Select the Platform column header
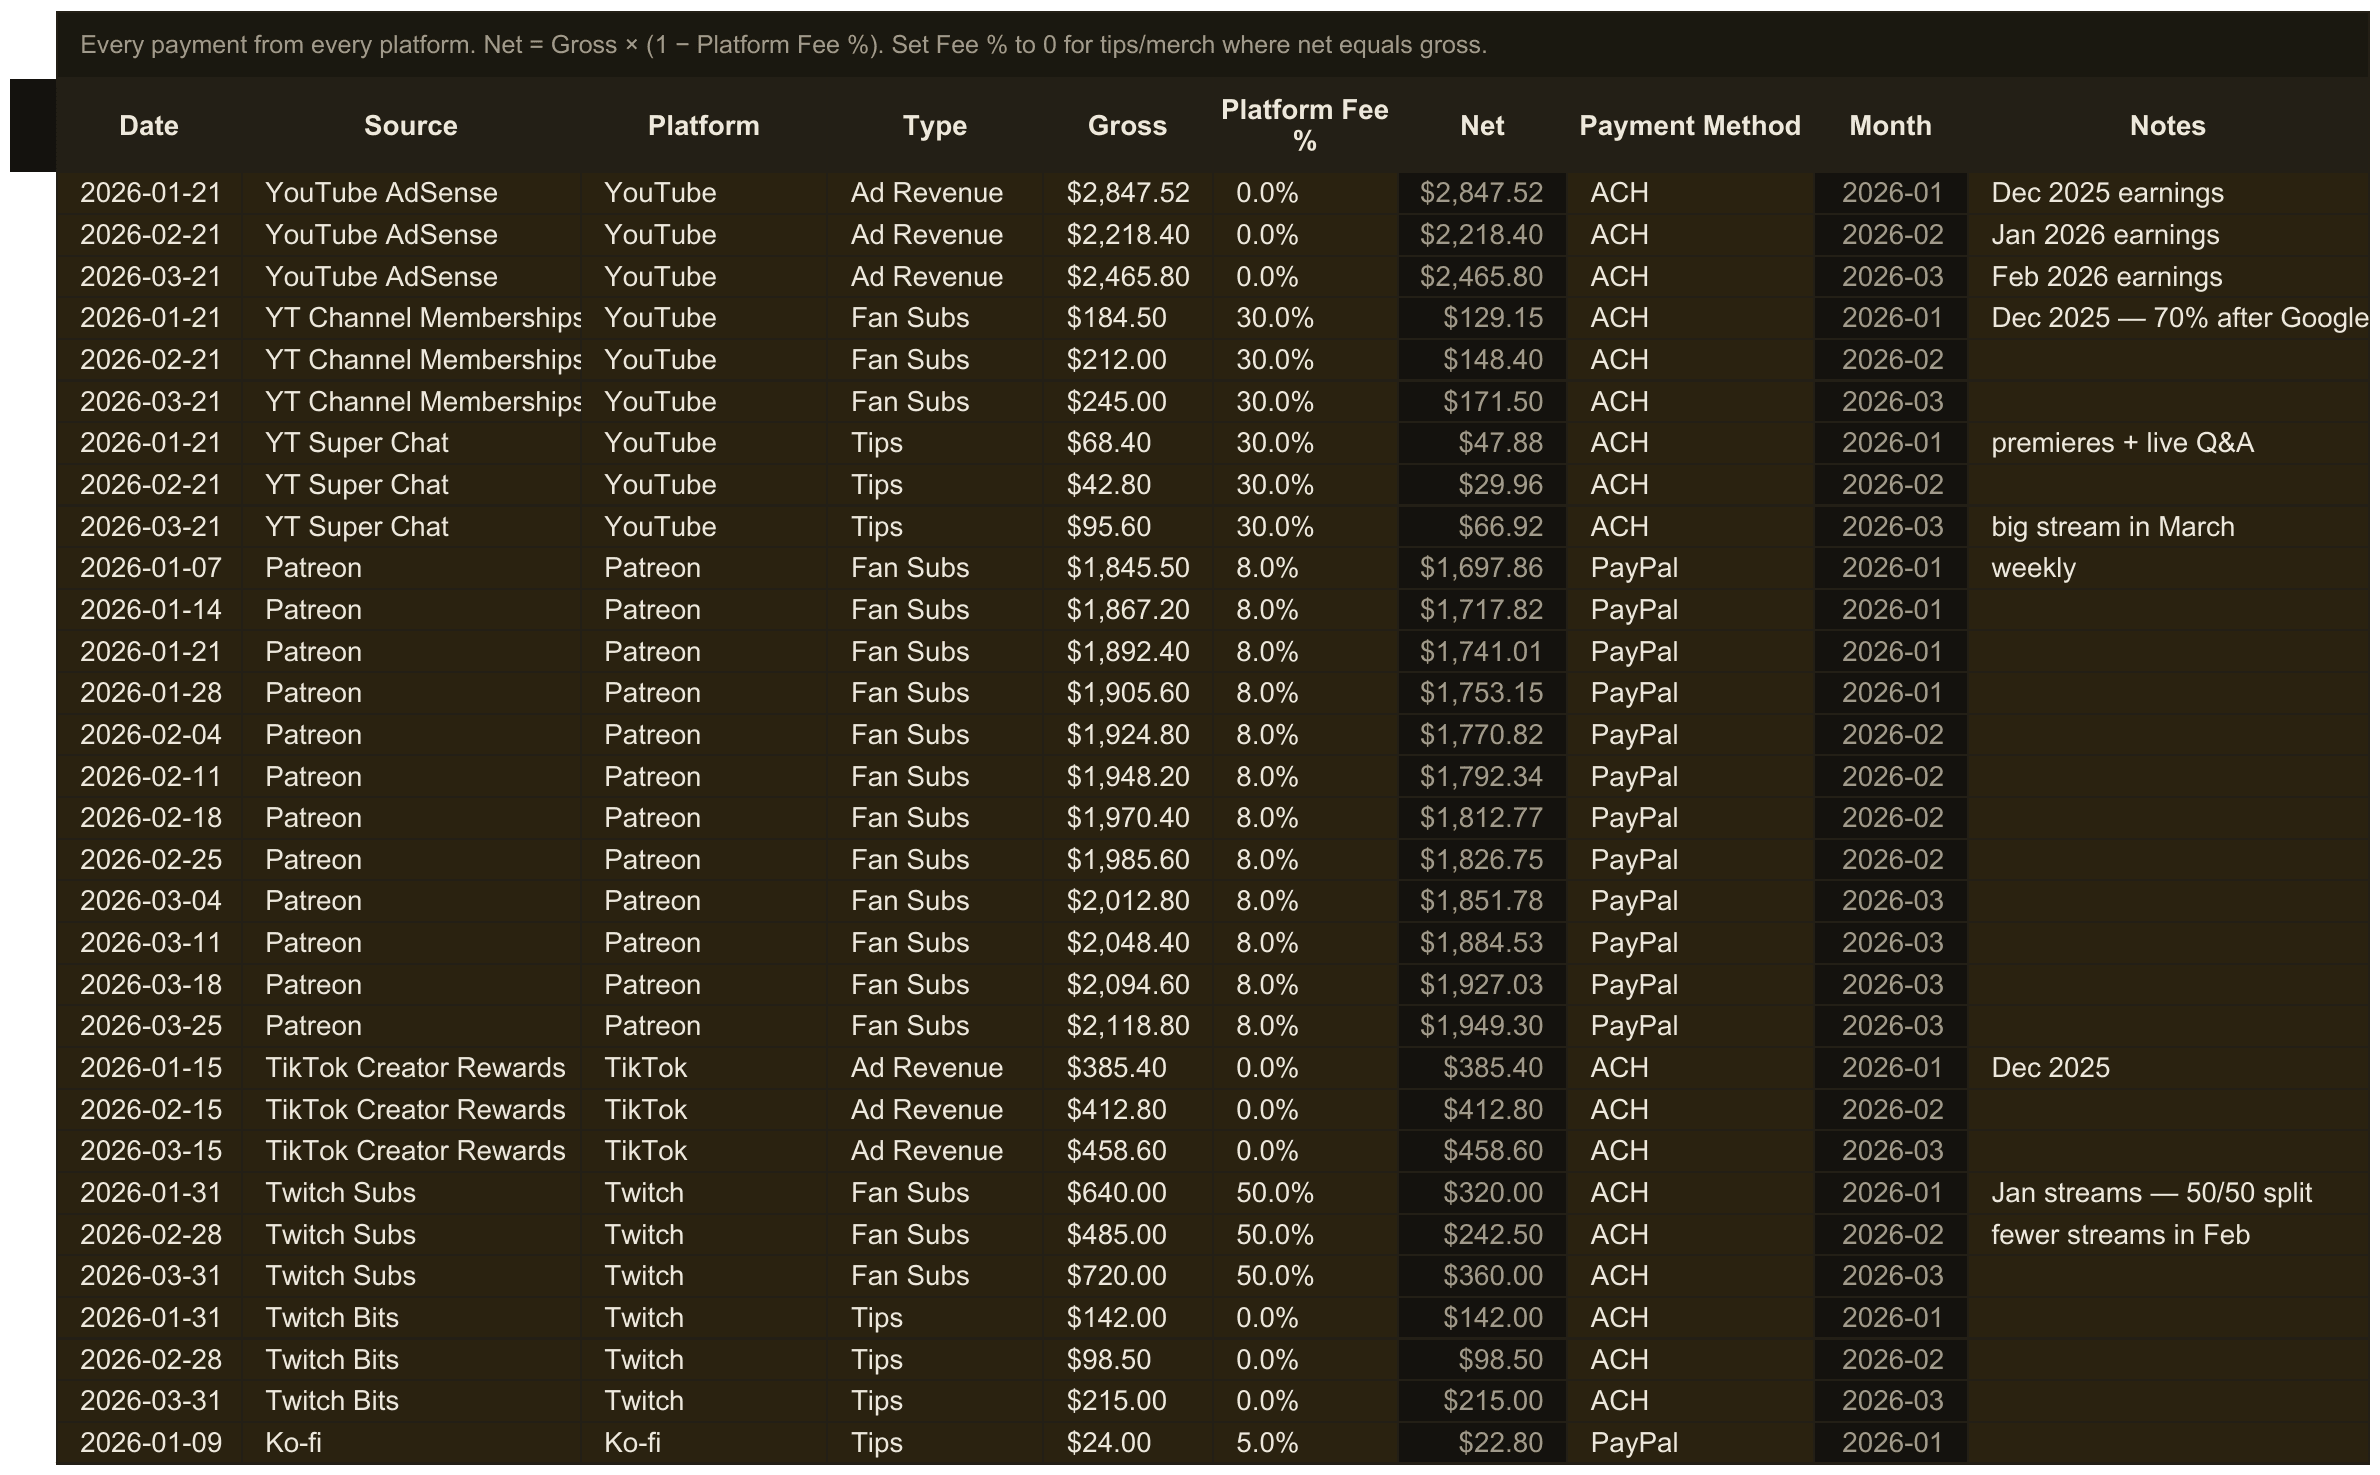The image size is (2380, 1475). pyautogui.click(x=704, y=126)
